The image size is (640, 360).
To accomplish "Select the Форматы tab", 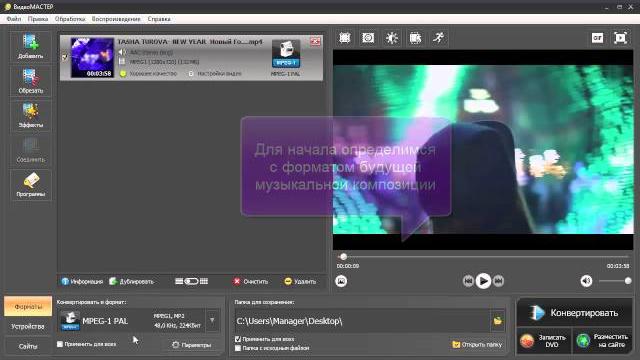I will click(x=28, y=307).
